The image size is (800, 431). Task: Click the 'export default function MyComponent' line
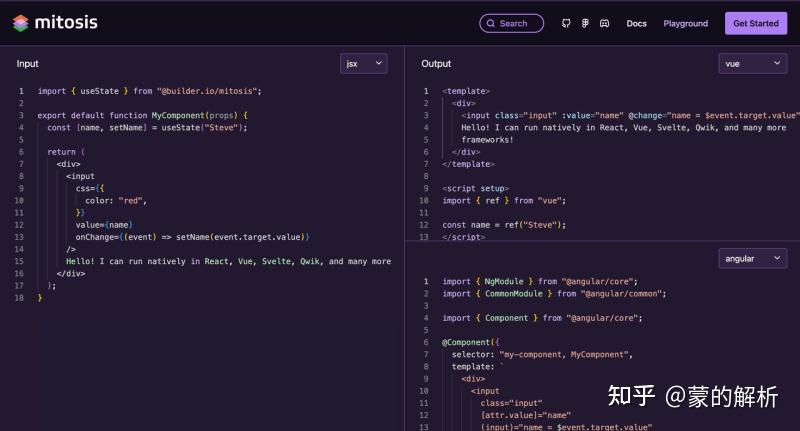pos(142,116)
